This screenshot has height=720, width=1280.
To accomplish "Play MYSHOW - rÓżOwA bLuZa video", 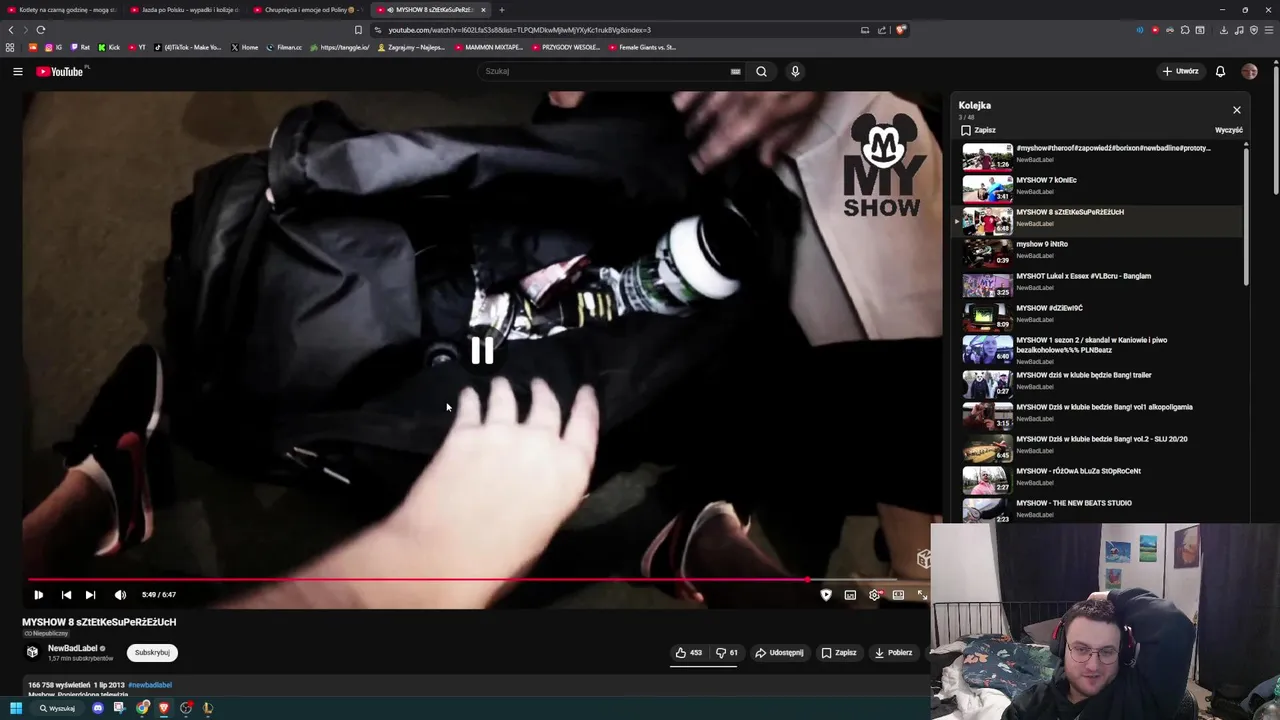I will pos(1101,478).
